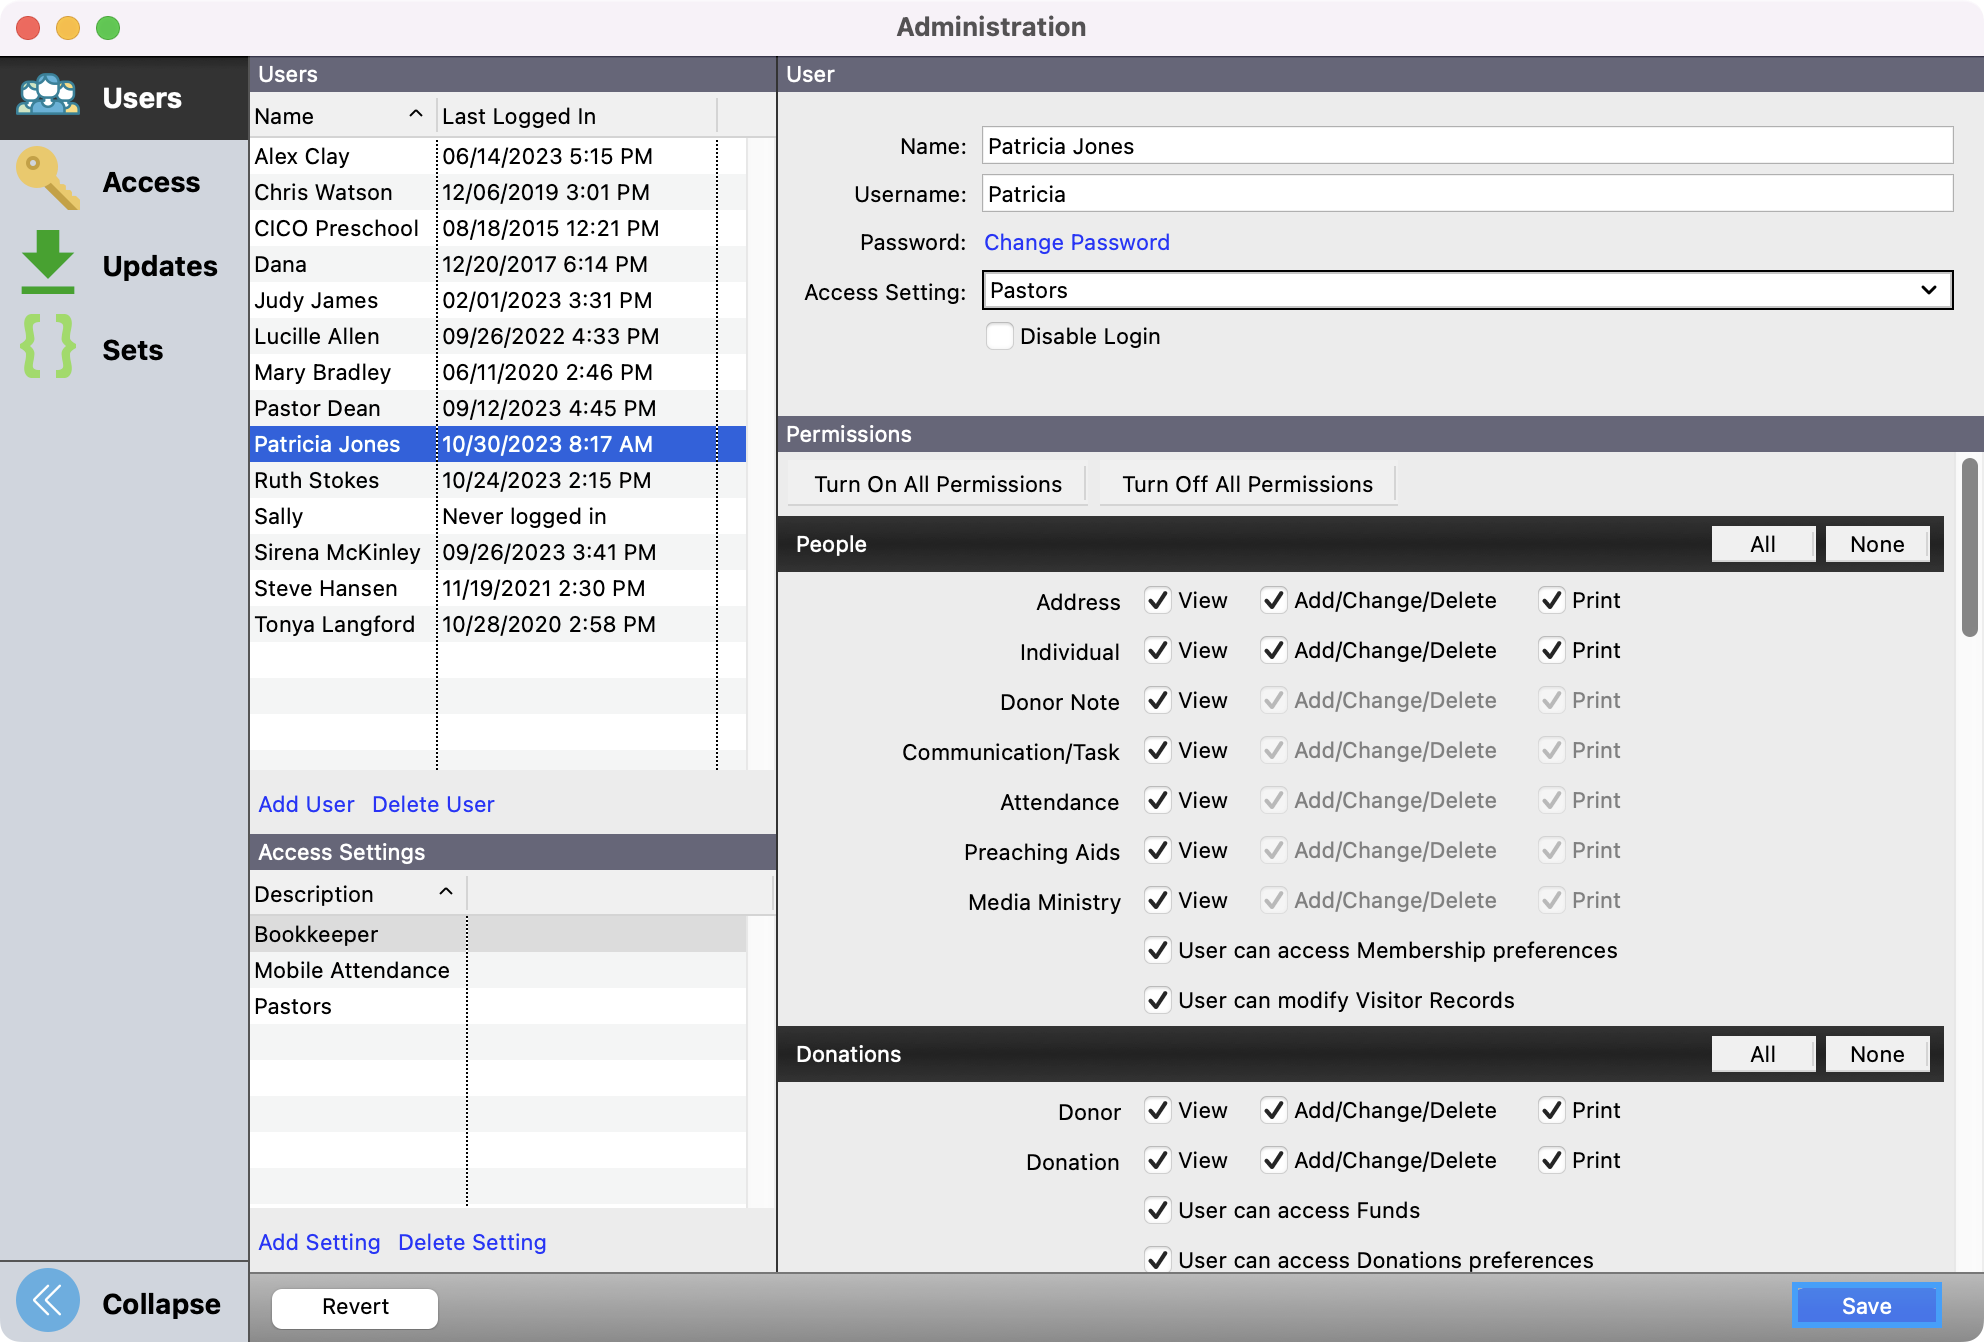Click None for People permissions
This screenshot has height=1342, width=1984.
1876,544
